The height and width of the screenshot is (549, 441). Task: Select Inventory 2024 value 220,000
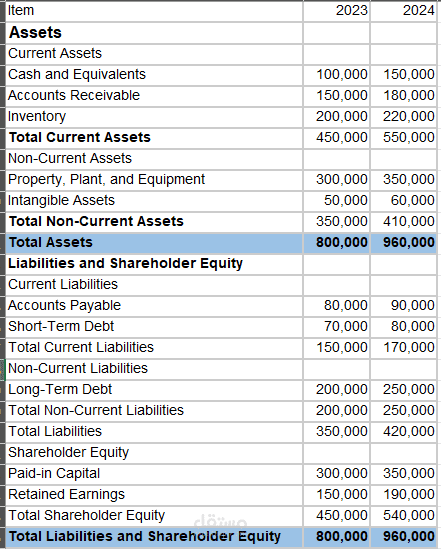pyautogui.click(x=404, y=117)
